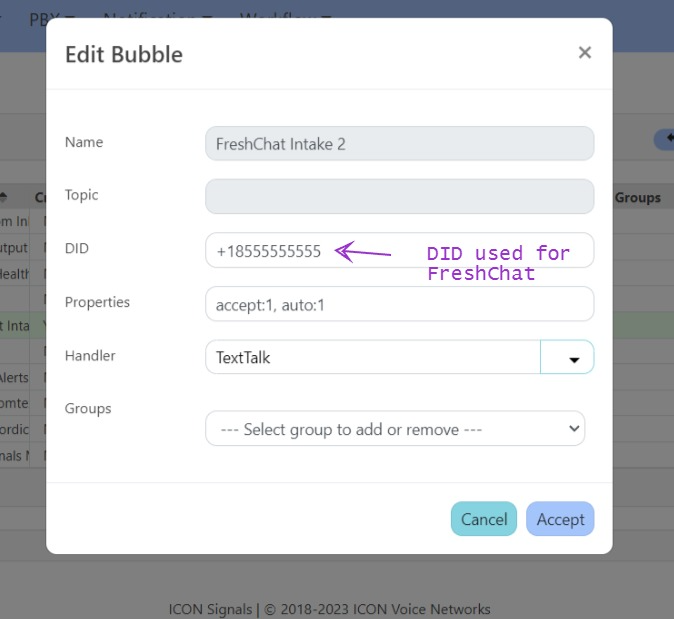Click the ICON Signals footer text
Screen dimensions: 674x619
(330, 609)
